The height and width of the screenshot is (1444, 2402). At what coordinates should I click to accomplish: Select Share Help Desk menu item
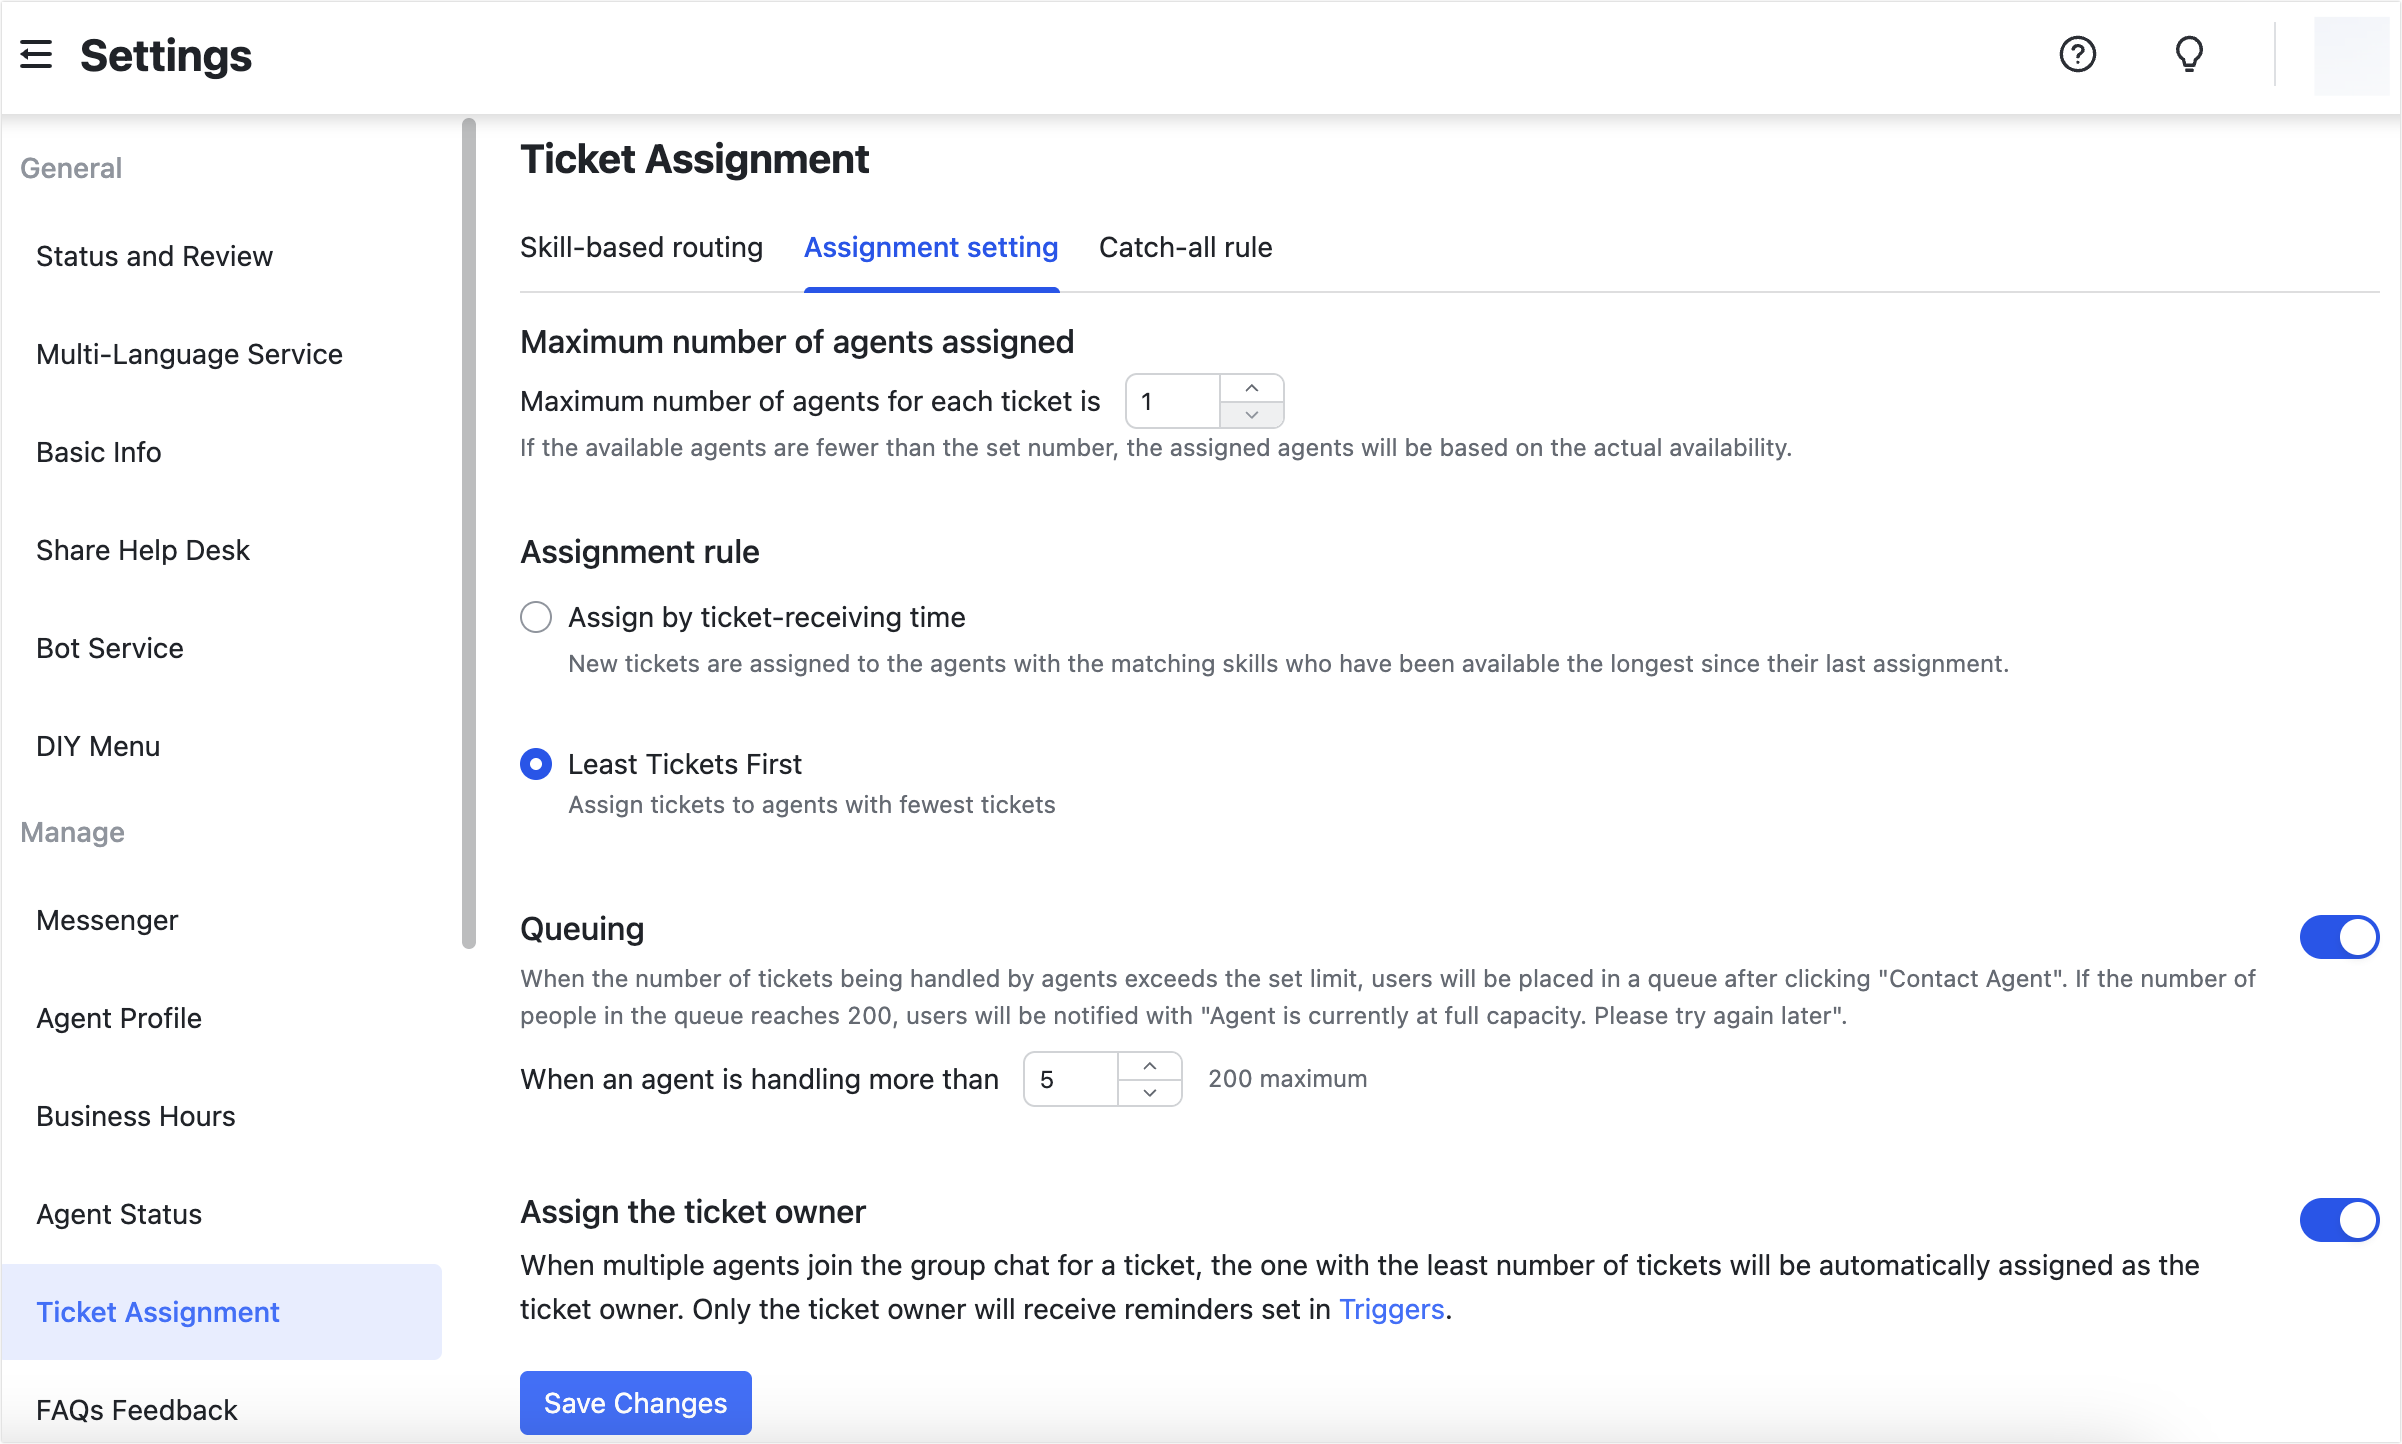[143, 550]
